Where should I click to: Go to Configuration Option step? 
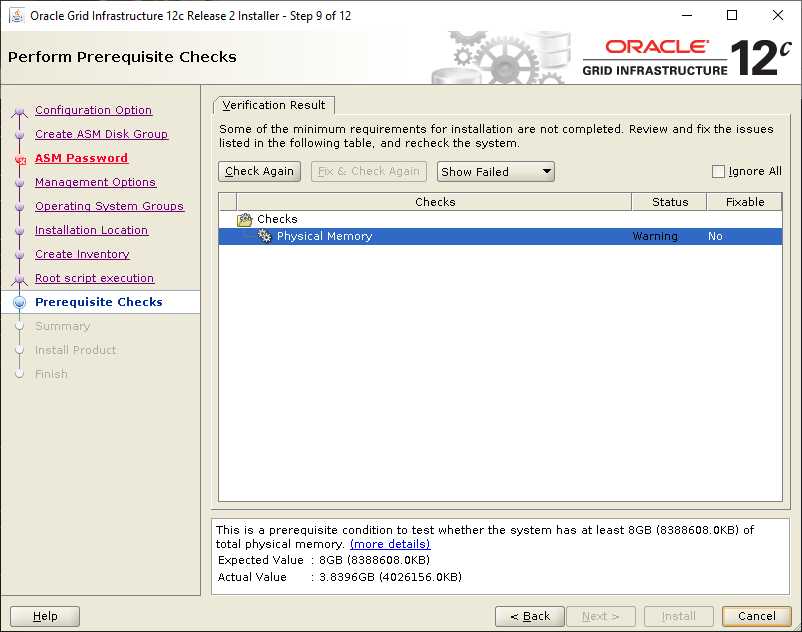coord(94,110)
